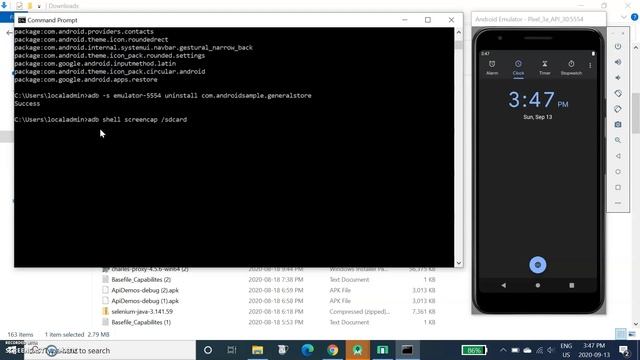Click the 'Success' line in Command Prompt
This screenshot has height=360, width=640.
(27, 104)
